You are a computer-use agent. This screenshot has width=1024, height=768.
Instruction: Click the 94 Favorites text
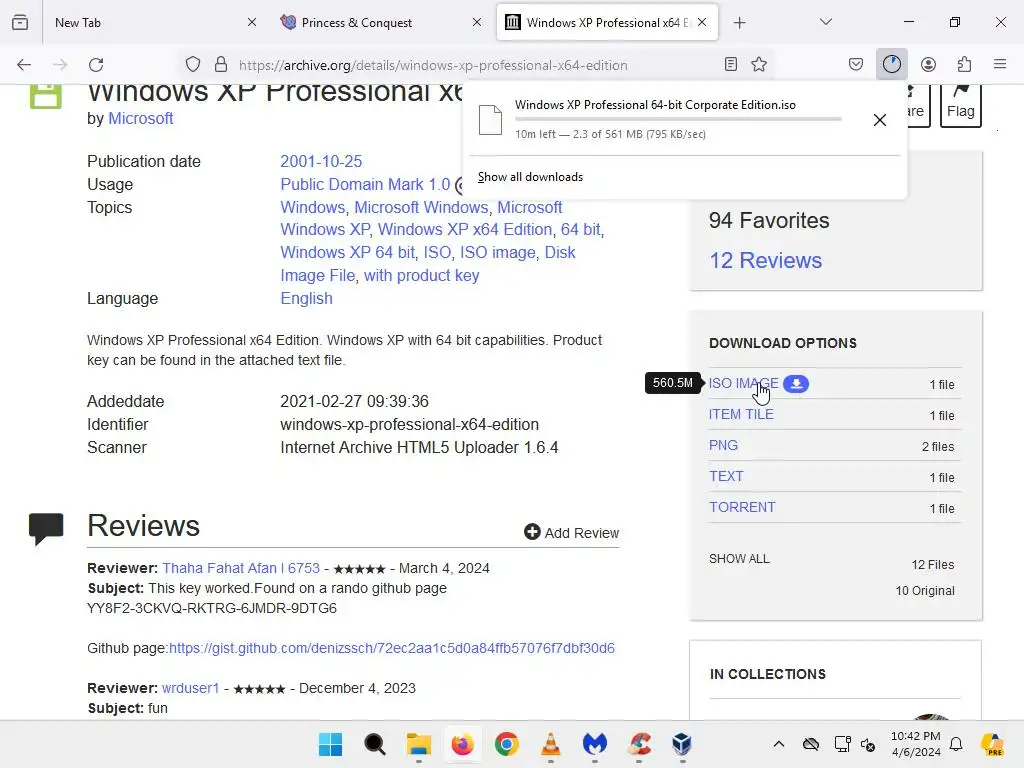coord(769,221)
